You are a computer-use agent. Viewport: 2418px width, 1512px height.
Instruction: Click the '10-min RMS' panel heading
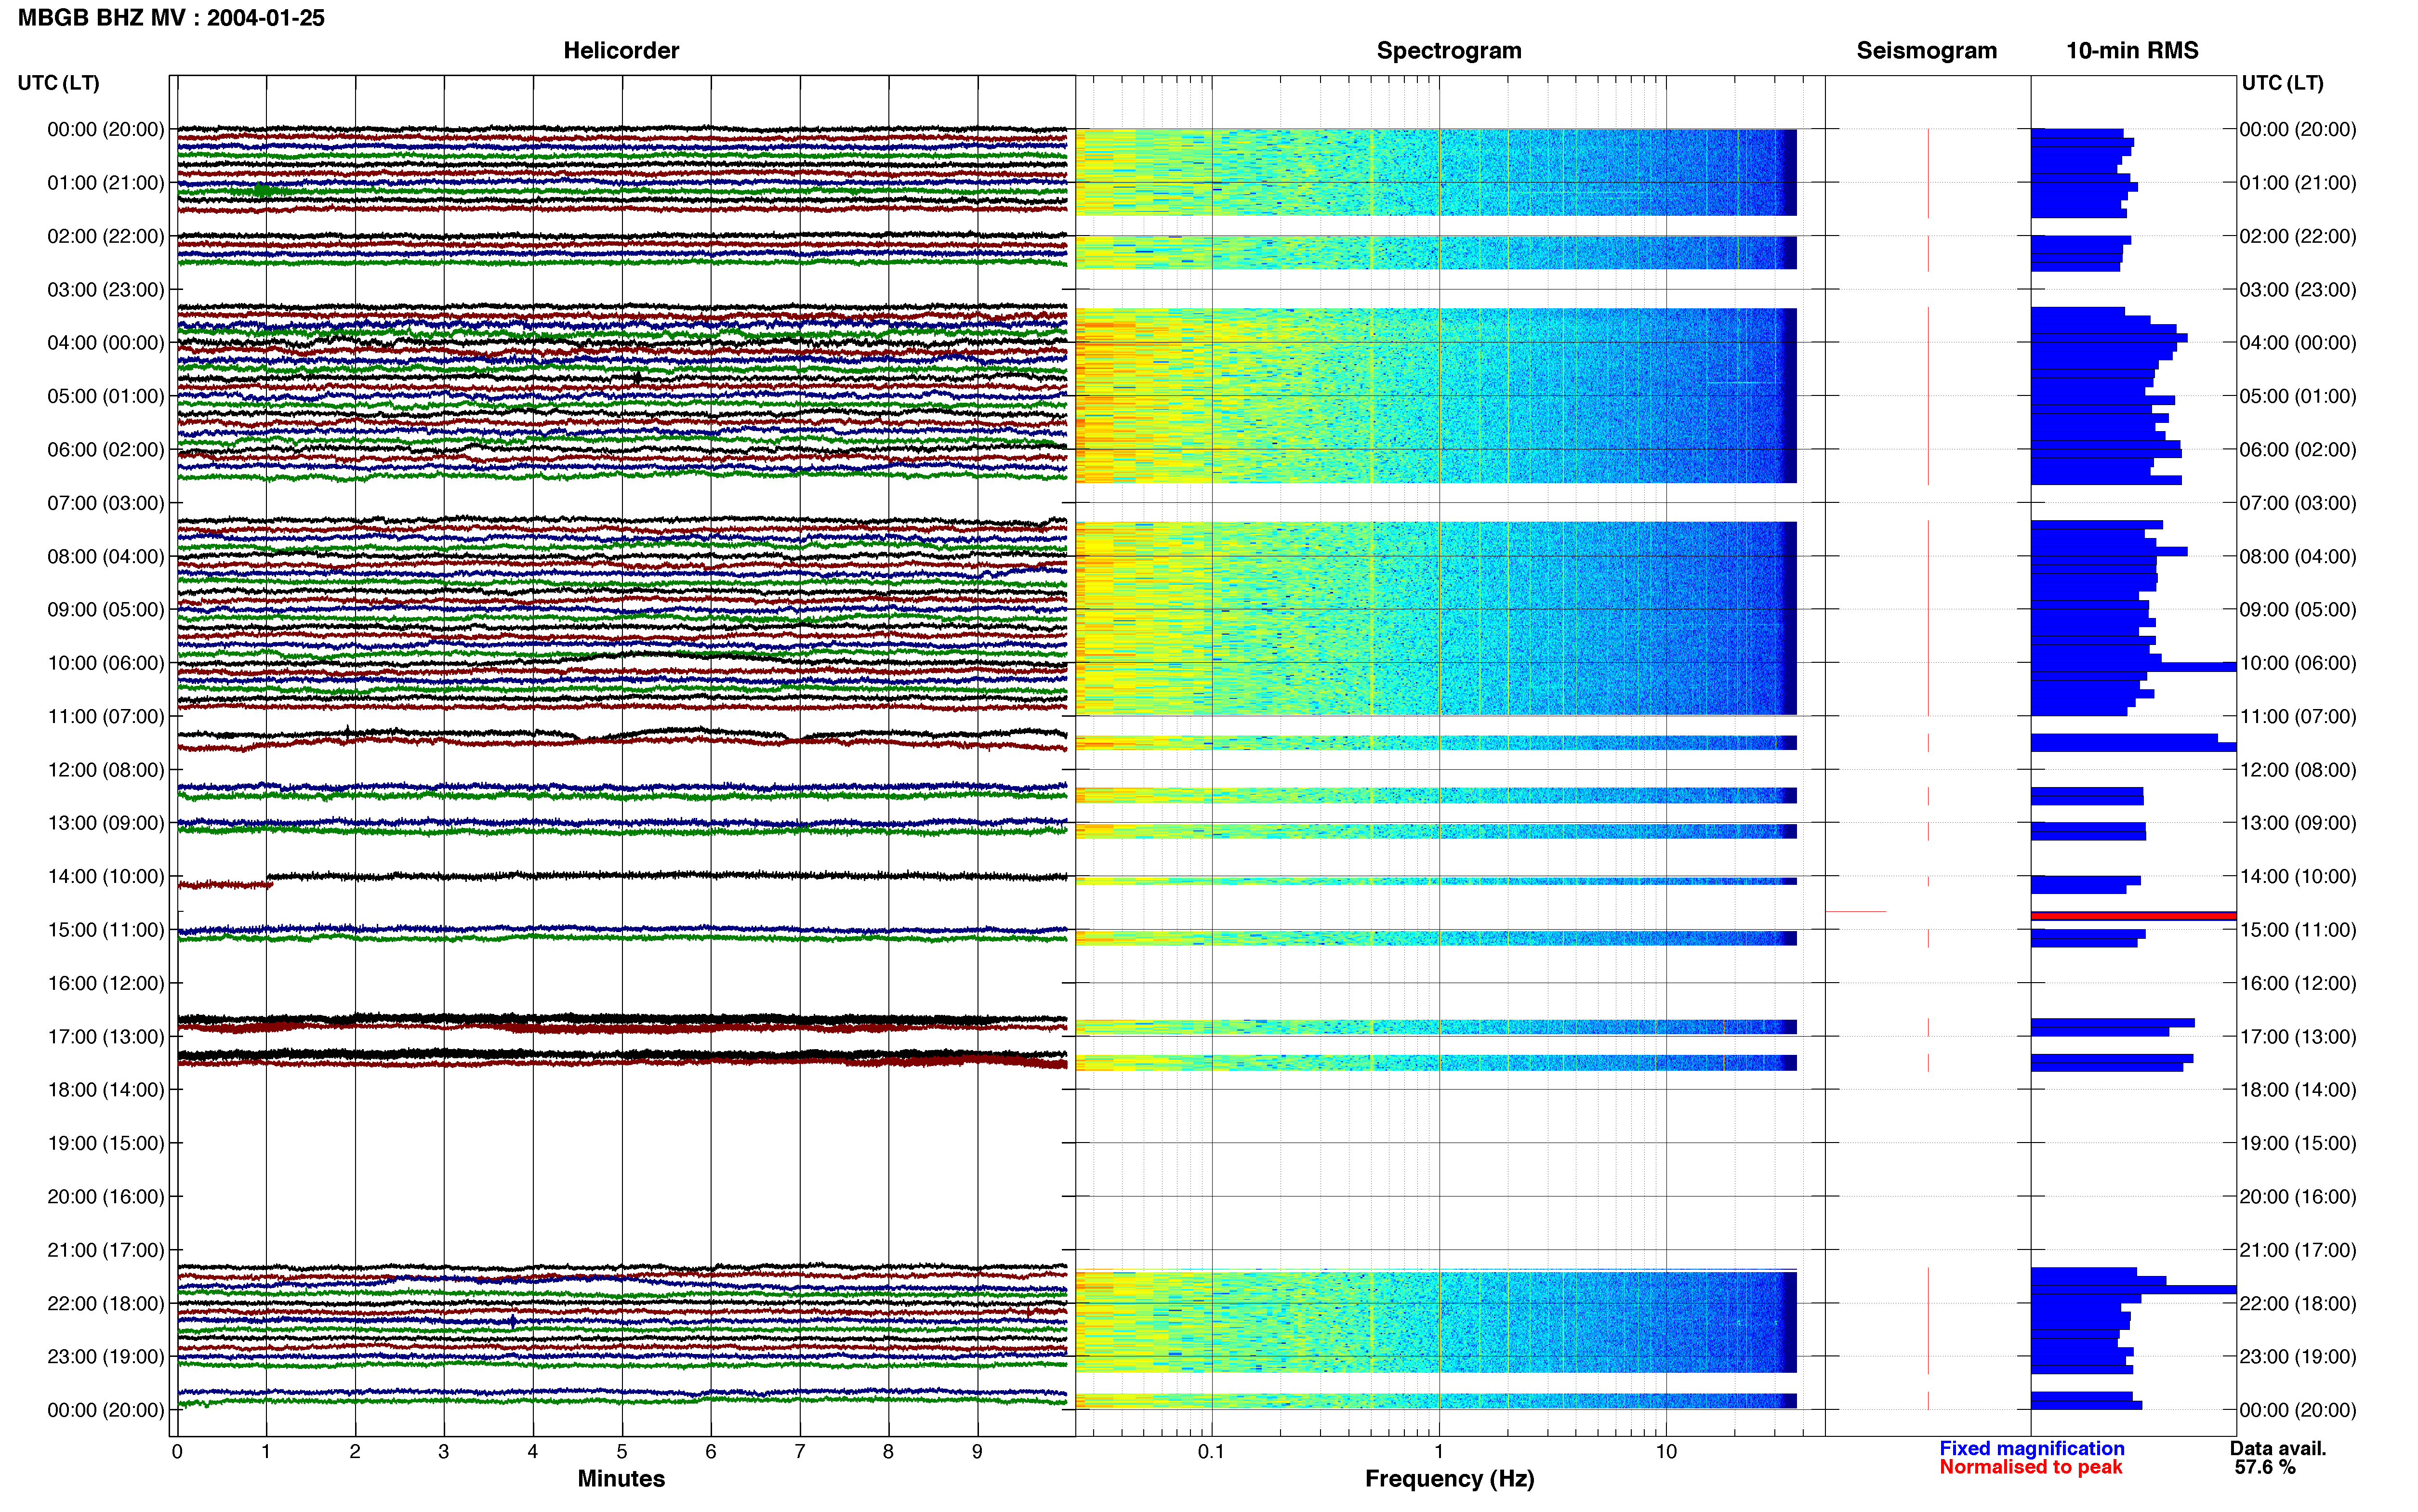2132,50
